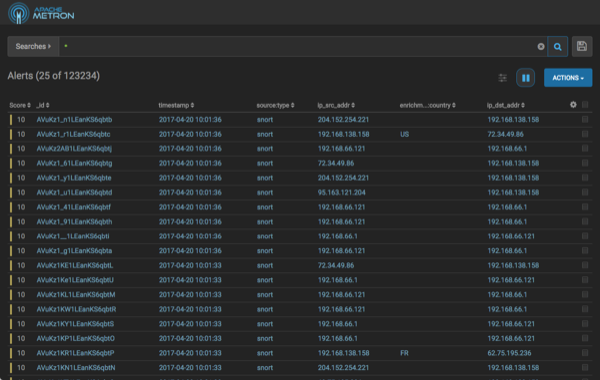
Task: Open the ACTIONS dropdown
Action: pyautogui.click(x=568, y=78)
